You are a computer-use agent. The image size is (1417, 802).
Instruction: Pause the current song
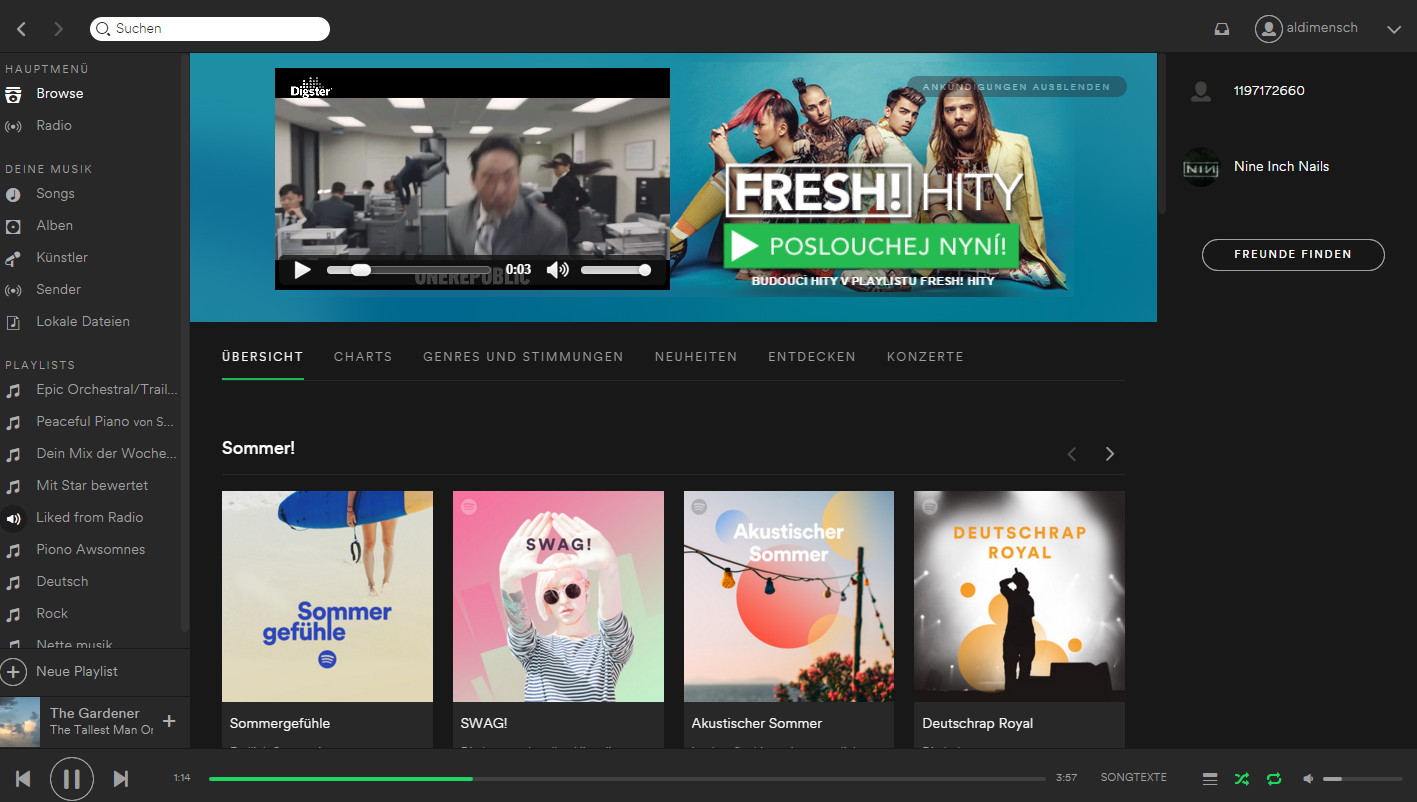click(72, 778)
